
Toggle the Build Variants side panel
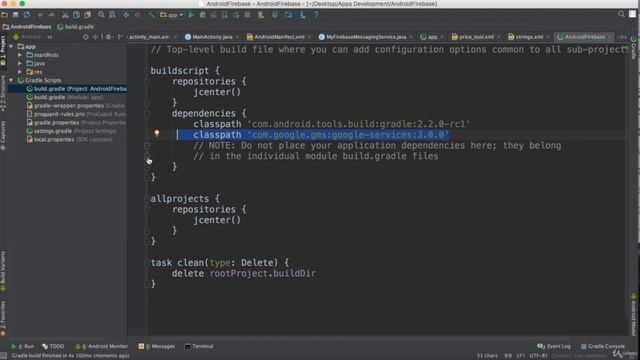click(x=3, y=271)
